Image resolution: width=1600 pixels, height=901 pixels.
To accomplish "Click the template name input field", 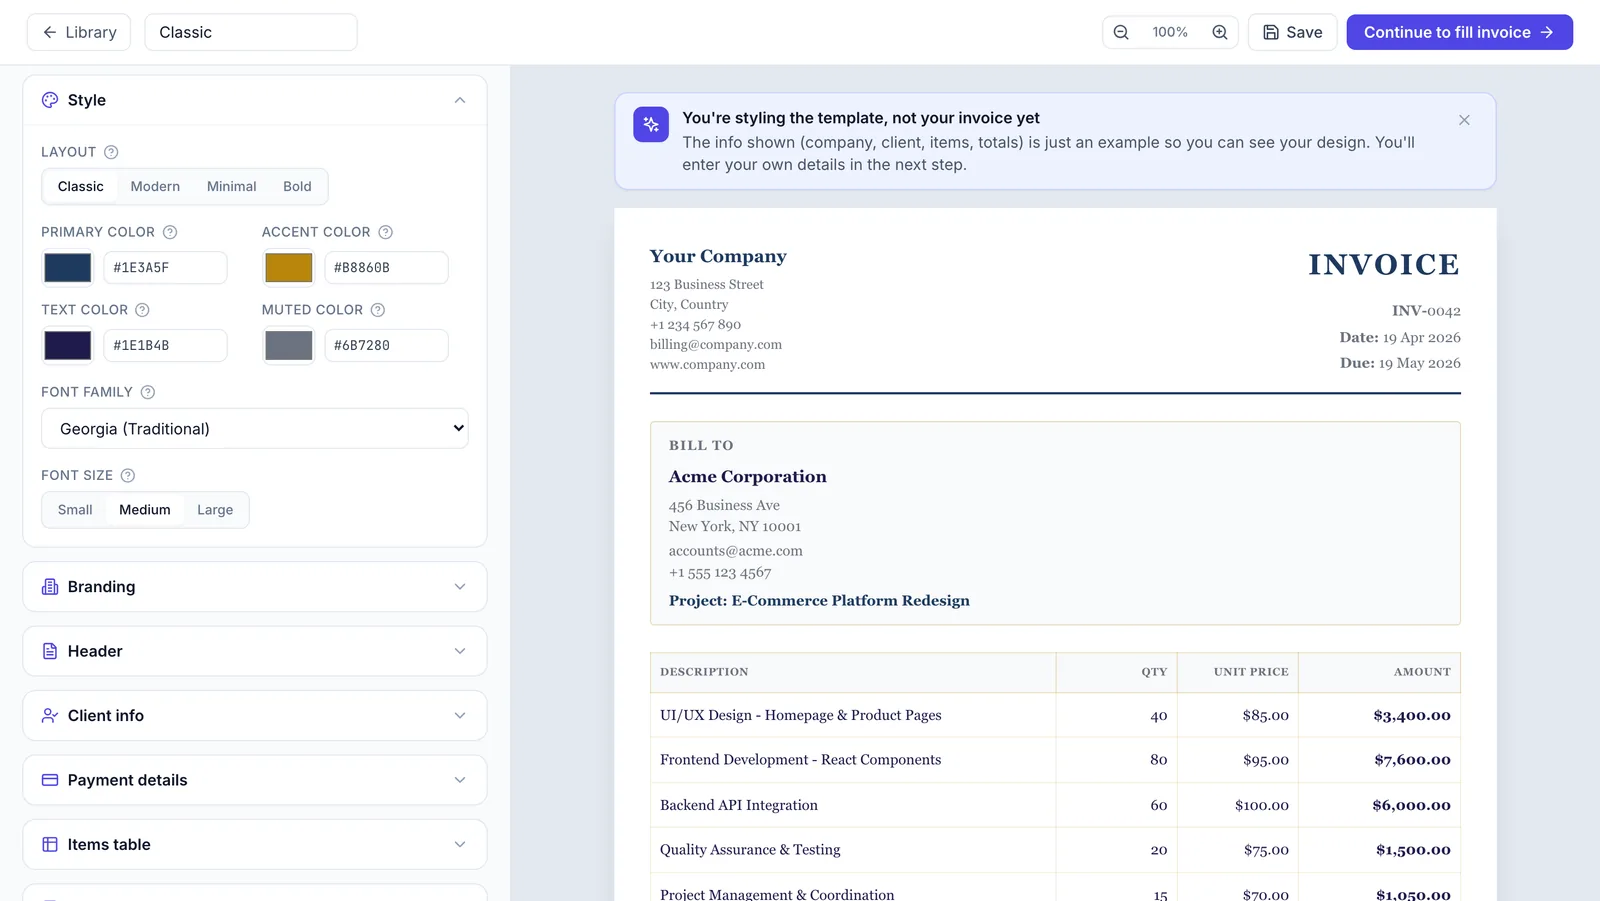I will pos(251,32).
